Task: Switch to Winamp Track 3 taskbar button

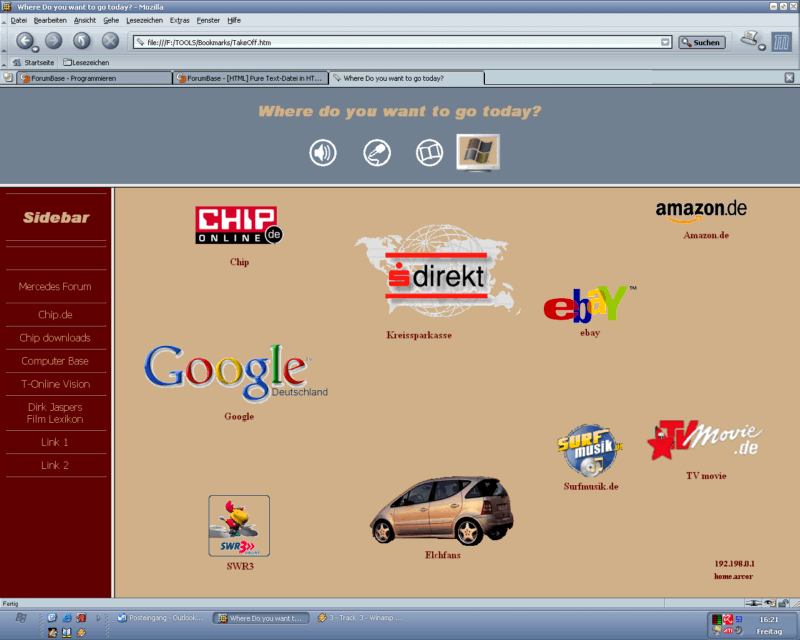Action: pyautogui.click(x=360, y=618)
